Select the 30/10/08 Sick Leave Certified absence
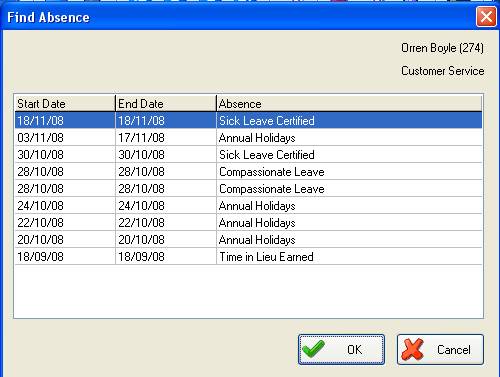The height and width of the screenshot is (377, 500). tap(248, 154)
